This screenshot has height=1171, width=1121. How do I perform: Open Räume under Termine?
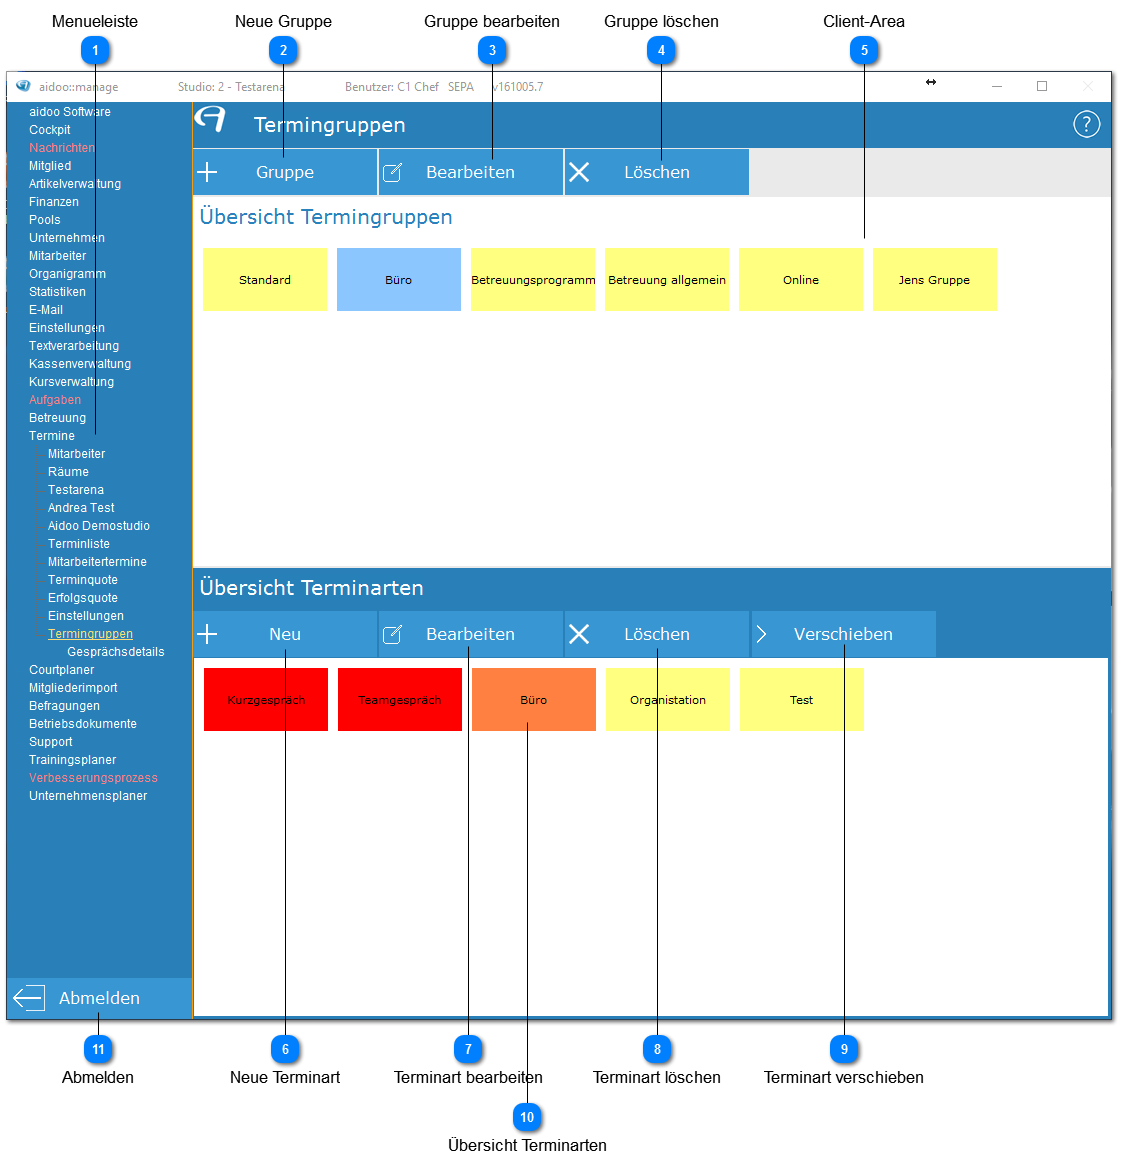(68, 472)
